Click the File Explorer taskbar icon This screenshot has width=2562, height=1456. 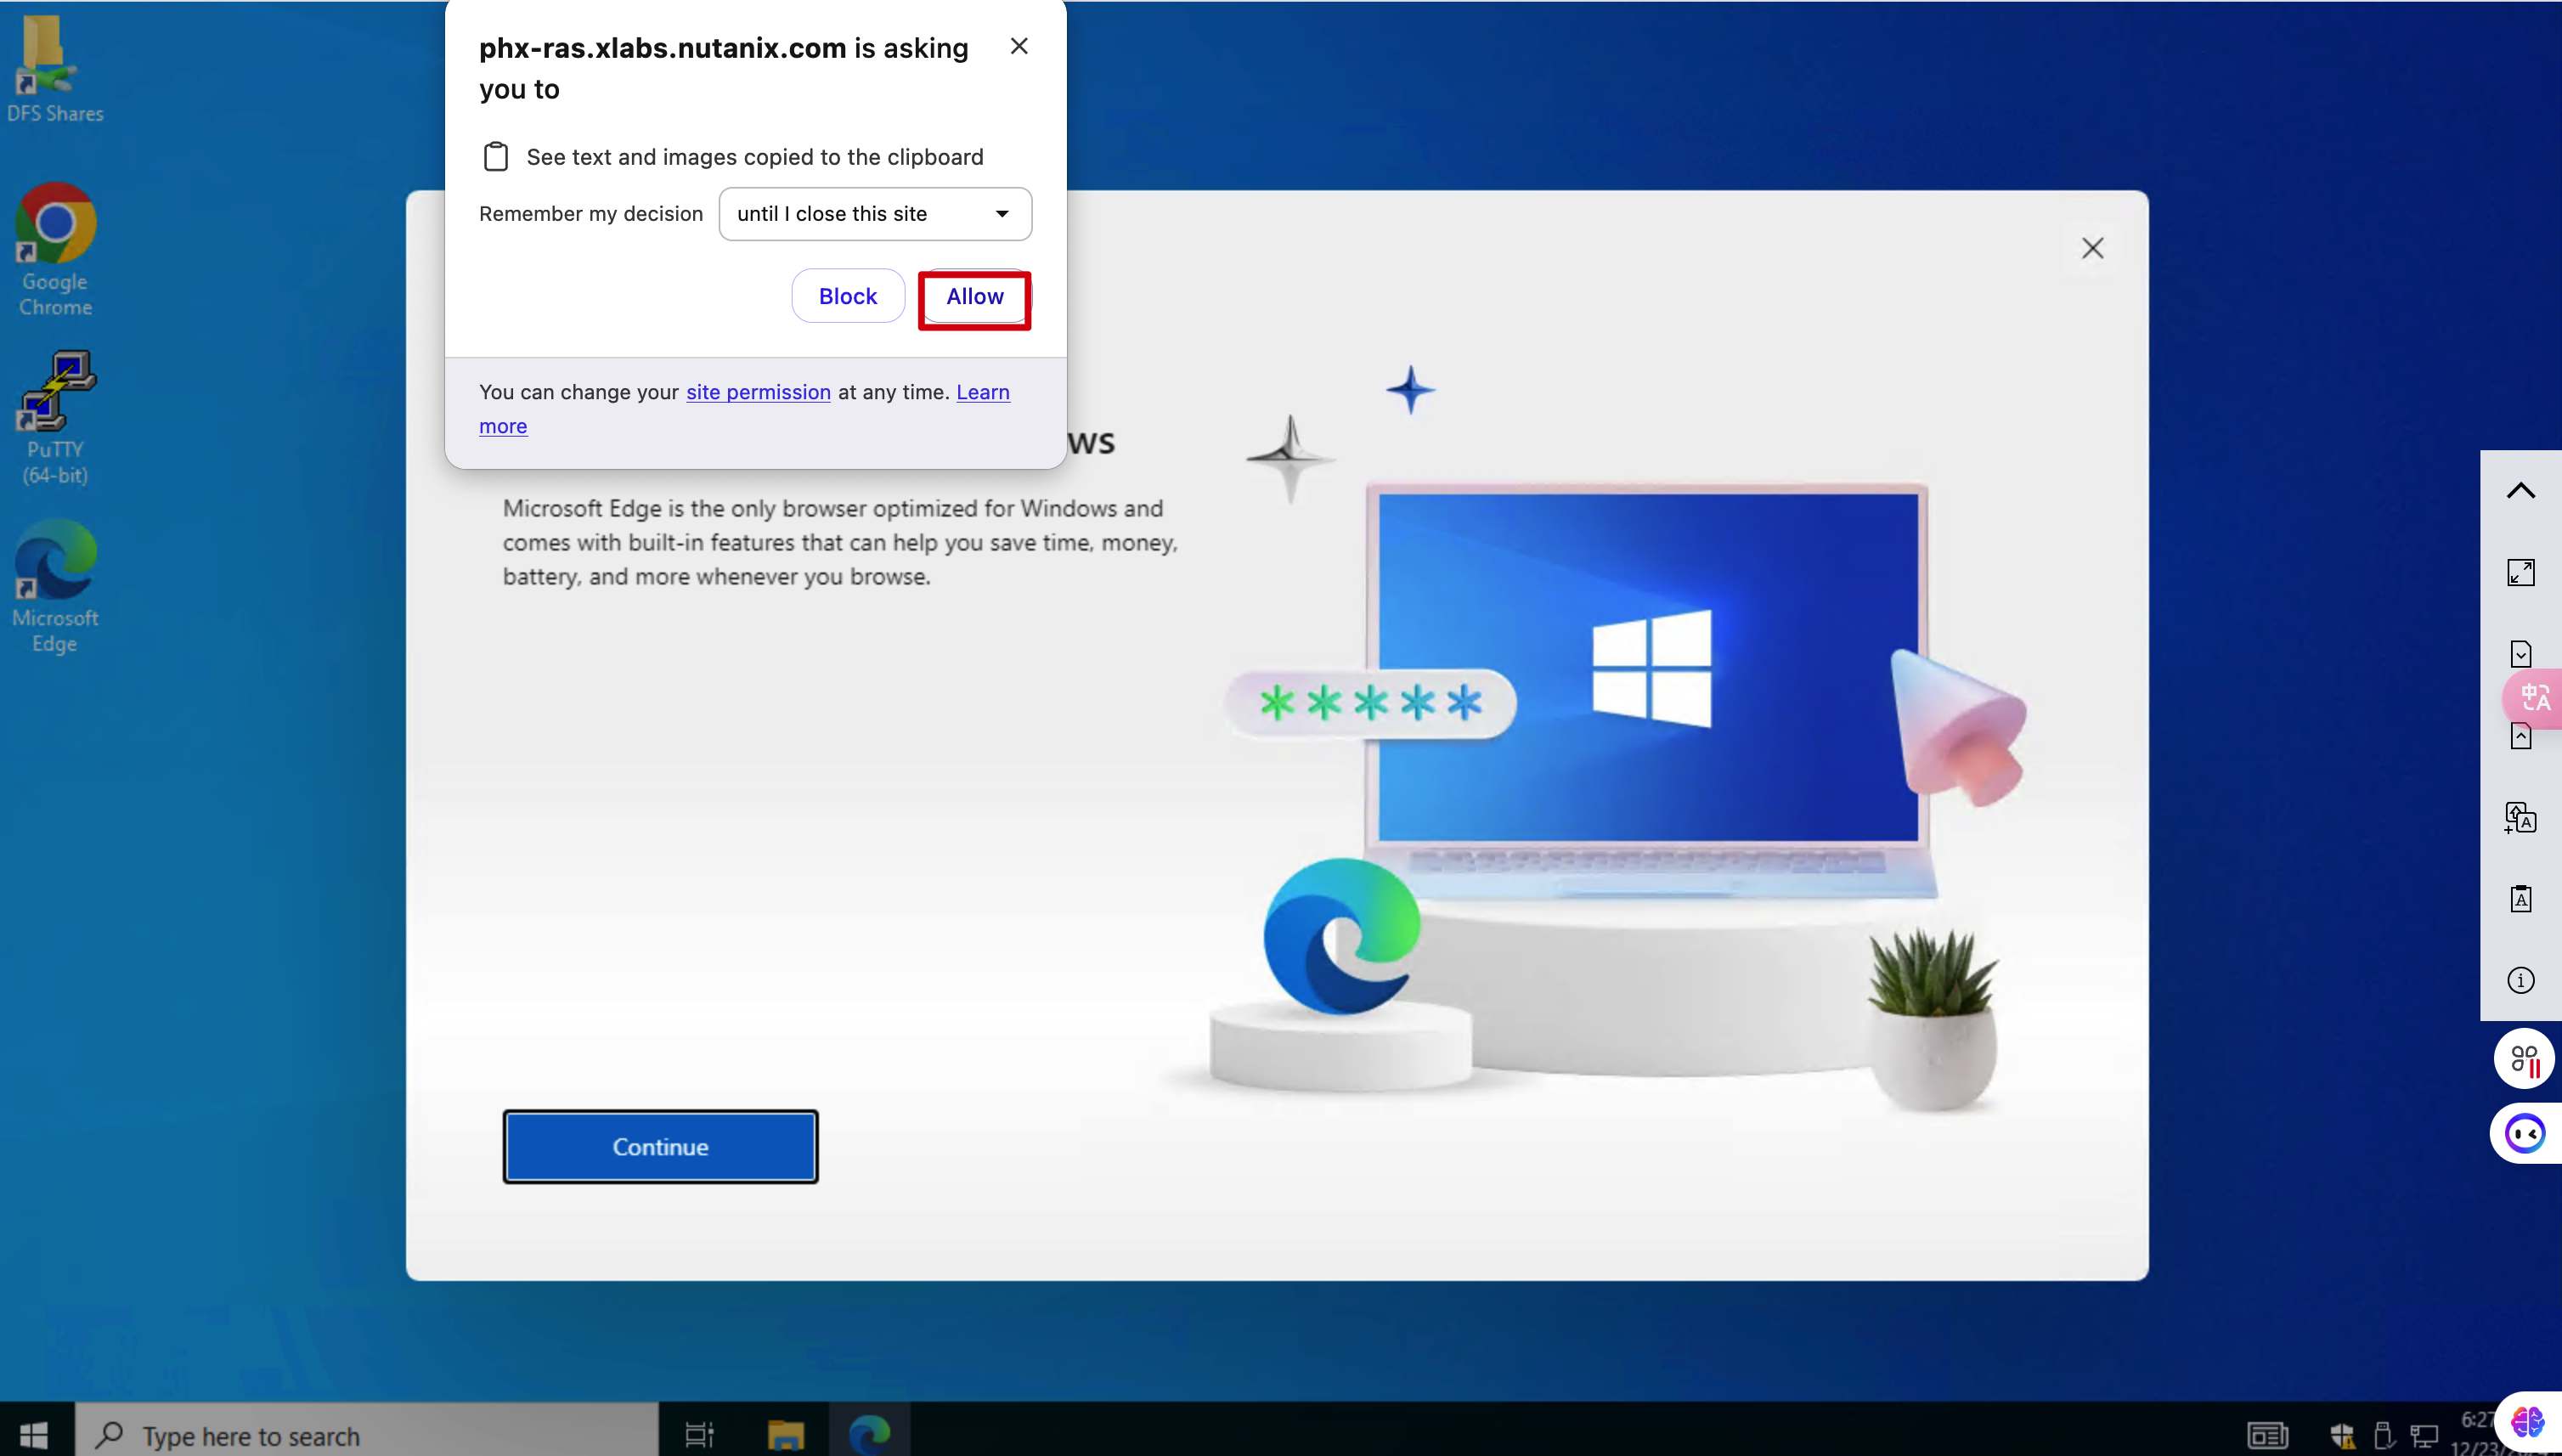click(x=785, y=1434)
